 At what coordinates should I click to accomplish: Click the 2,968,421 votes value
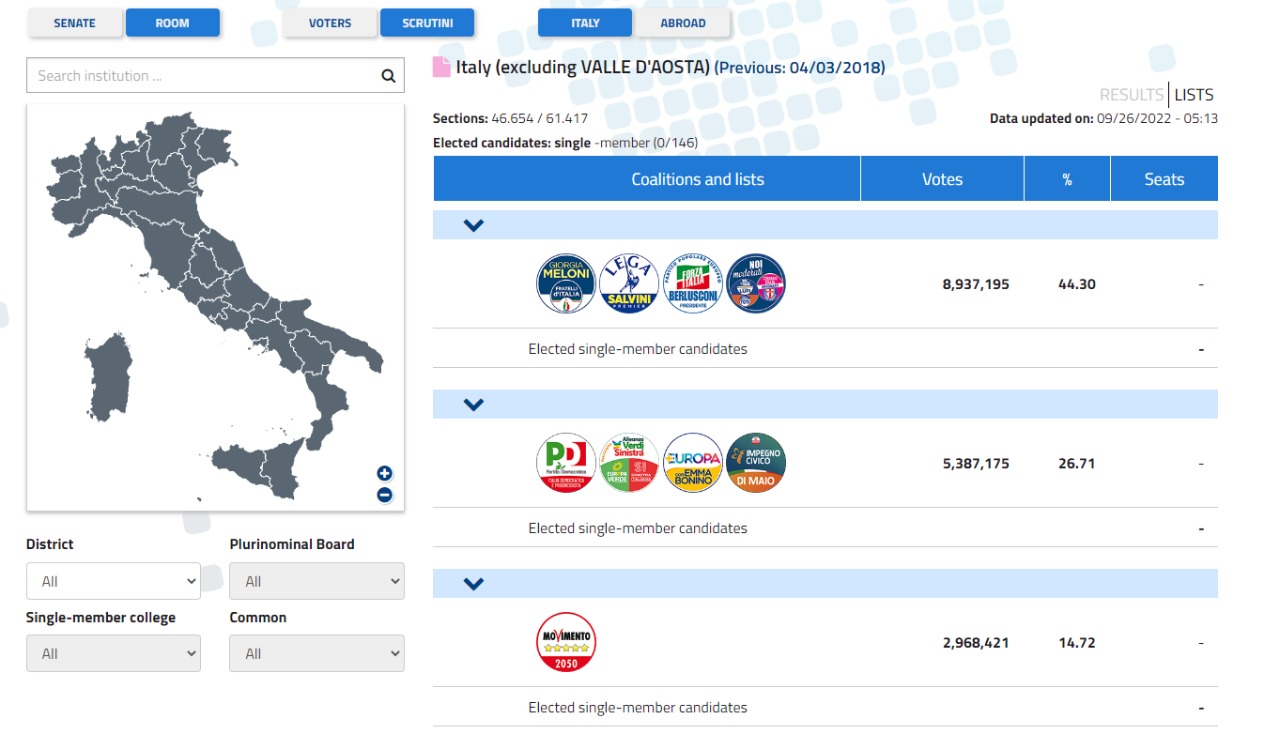(x=976, y=643)
